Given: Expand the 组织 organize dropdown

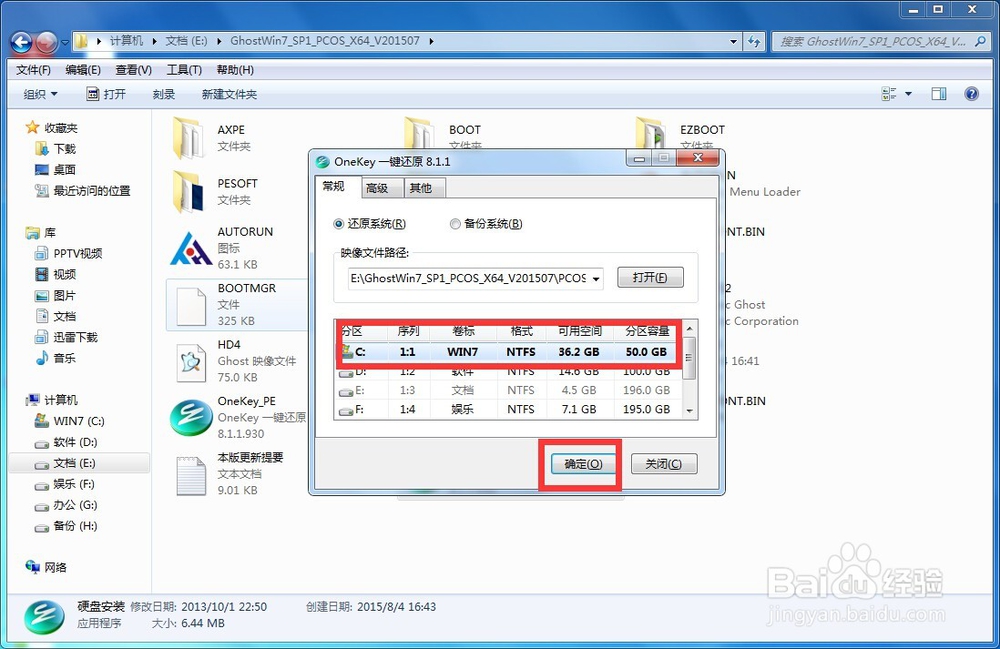Looking at the screenshot, I should (x=40, y=94).
